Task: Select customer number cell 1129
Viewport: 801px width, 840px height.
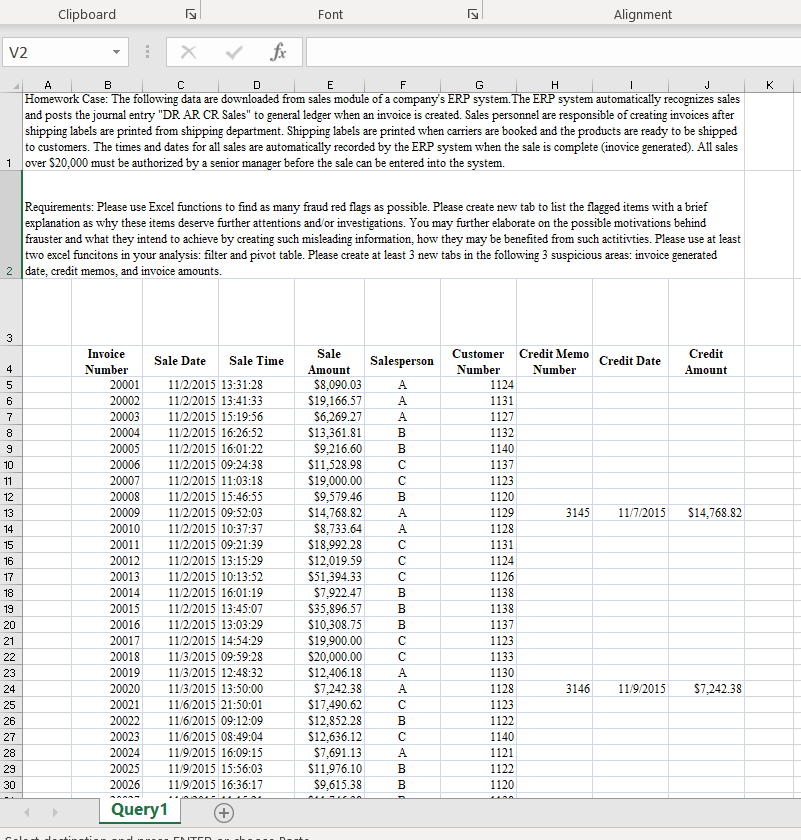Action: (478, 513)
